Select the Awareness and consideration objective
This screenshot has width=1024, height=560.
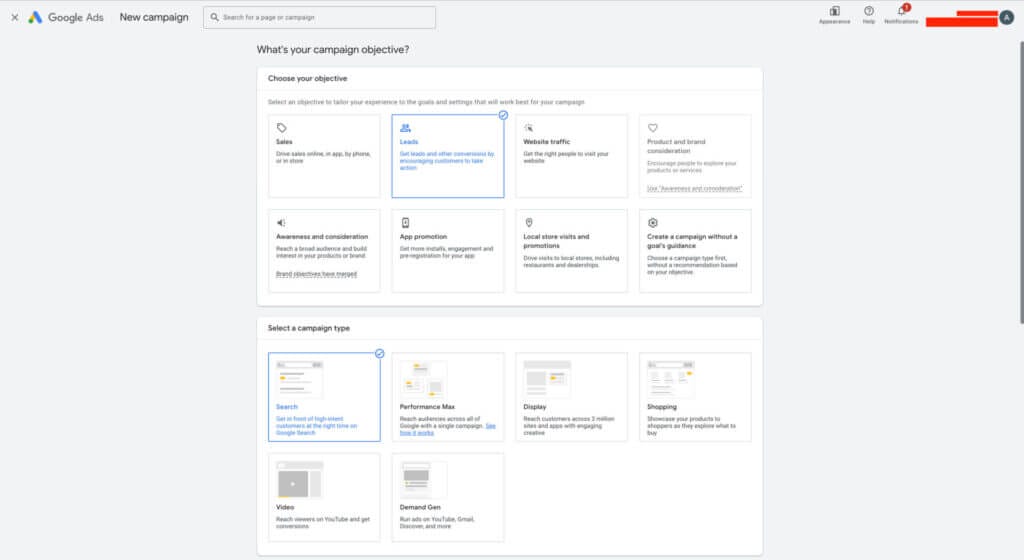click(x=324, y=251)
